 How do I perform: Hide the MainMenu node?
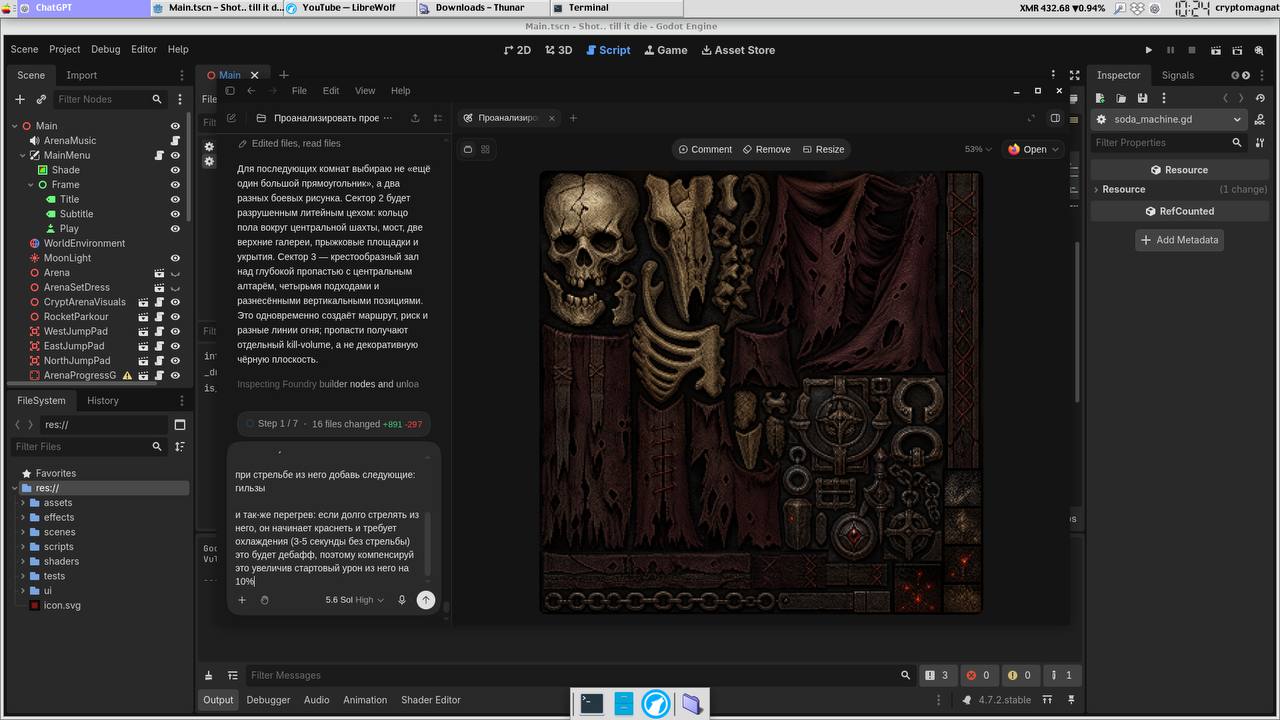[x=175, y=156]
